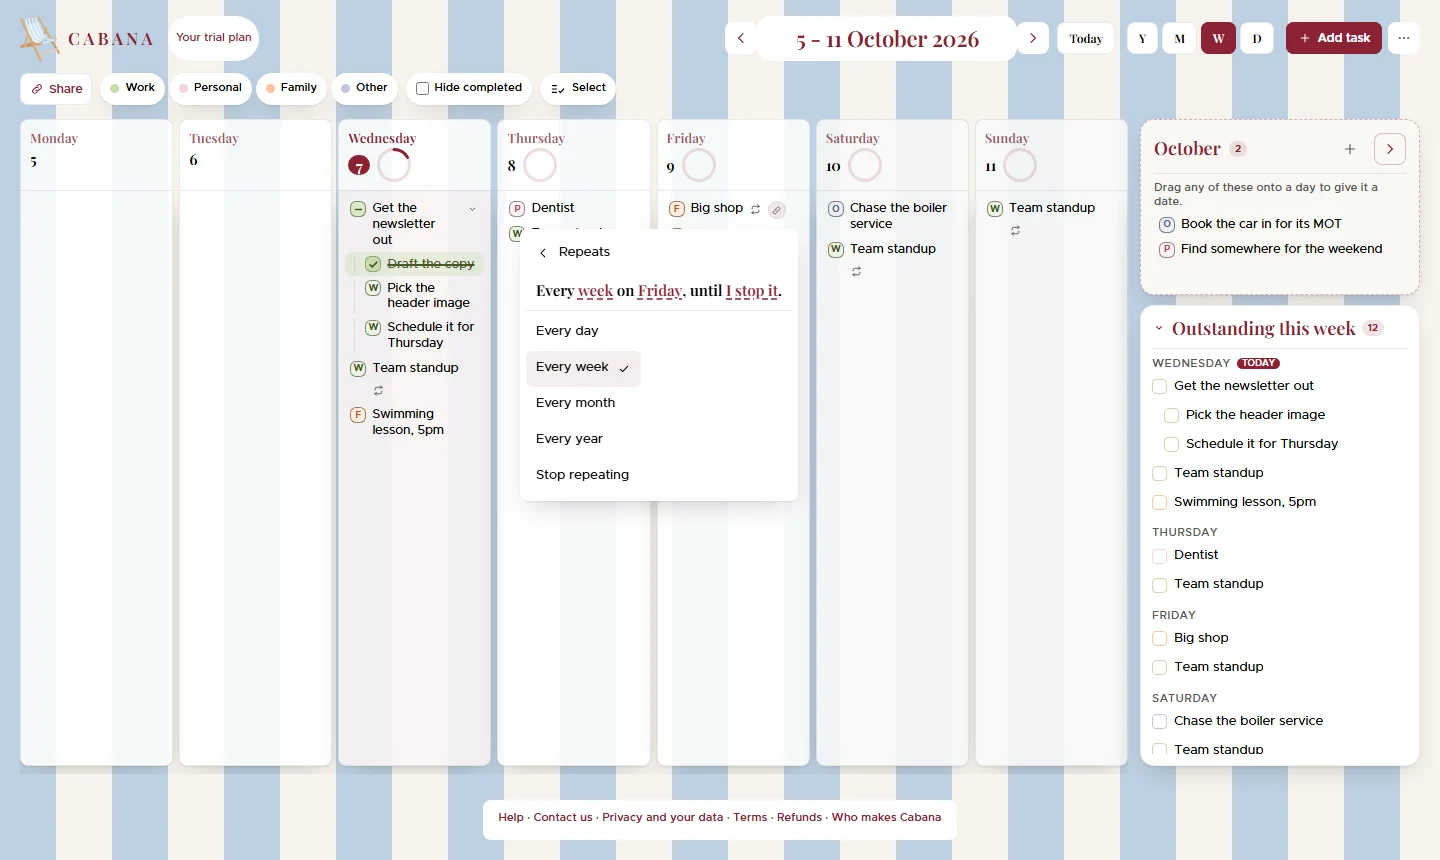The height and width of the screenshot is (860, 1440).
Task: Choose Every year repeat option
Action: point(569,439)
